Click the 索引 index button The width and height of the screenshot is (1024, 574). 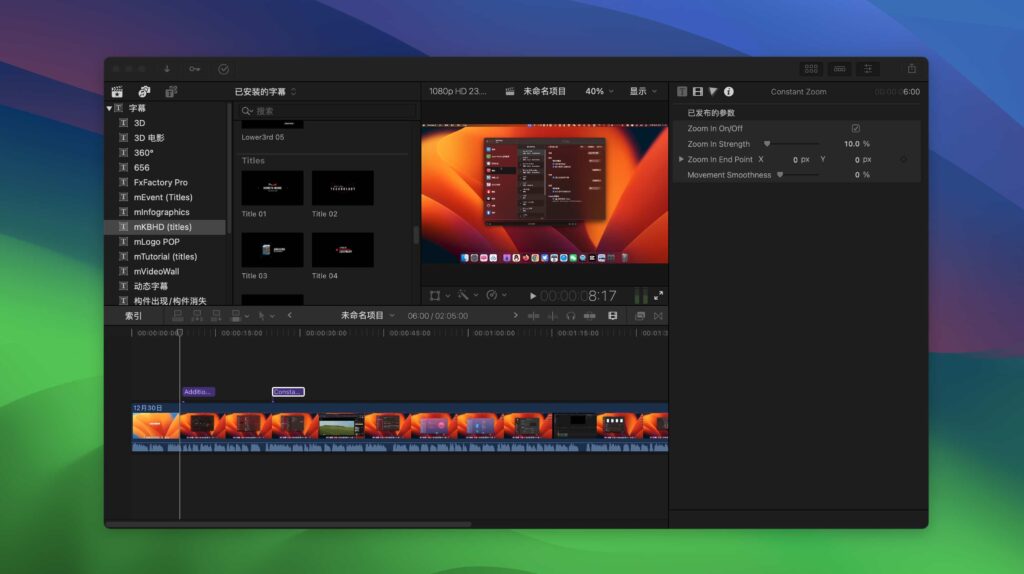click(133, 316)
